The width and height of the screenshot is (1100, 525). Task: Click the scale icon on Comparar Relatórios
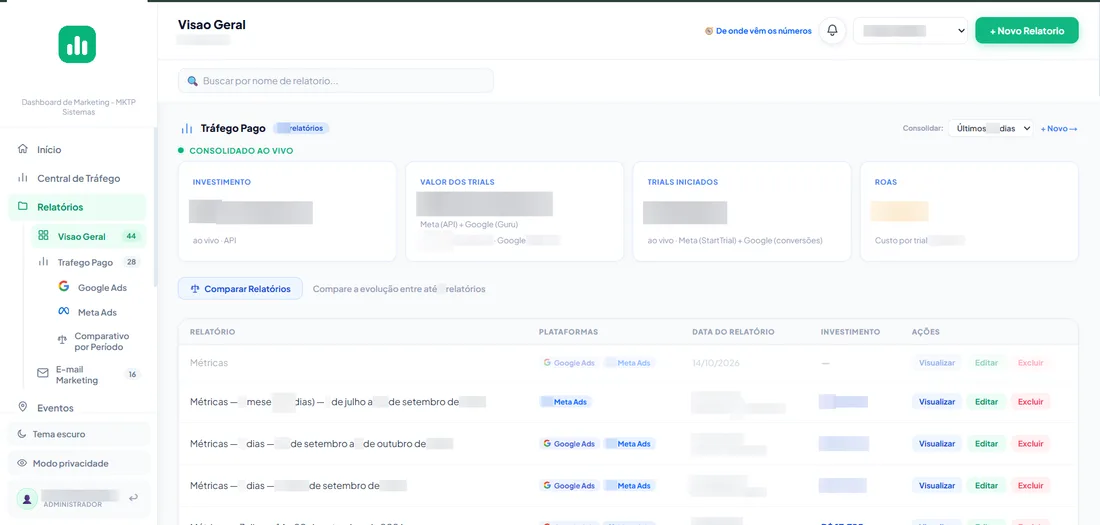click(195, 288)
